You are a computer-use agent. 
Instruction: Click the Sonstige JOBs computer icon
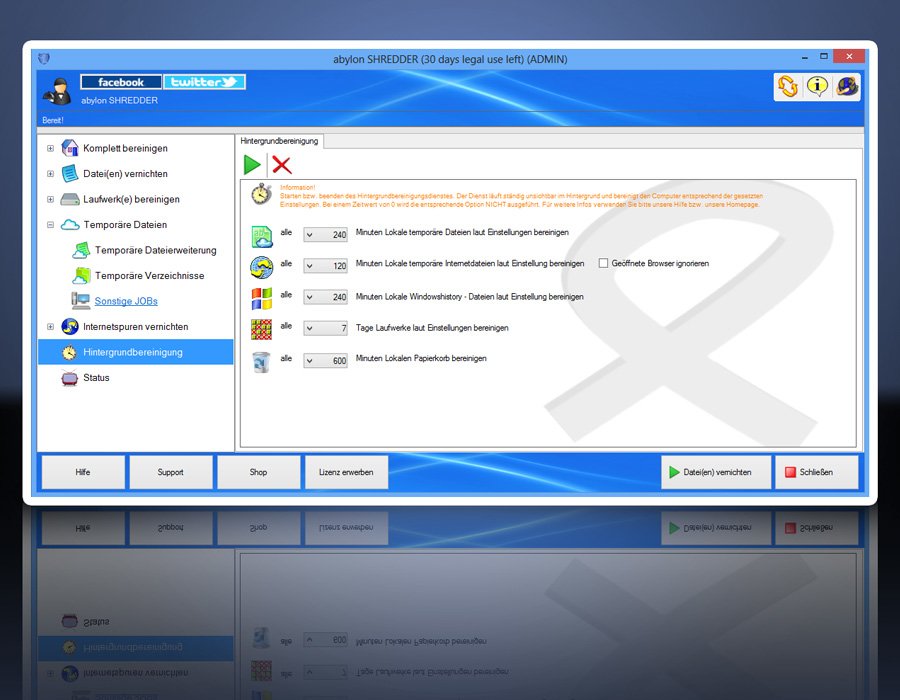(80, 301)
